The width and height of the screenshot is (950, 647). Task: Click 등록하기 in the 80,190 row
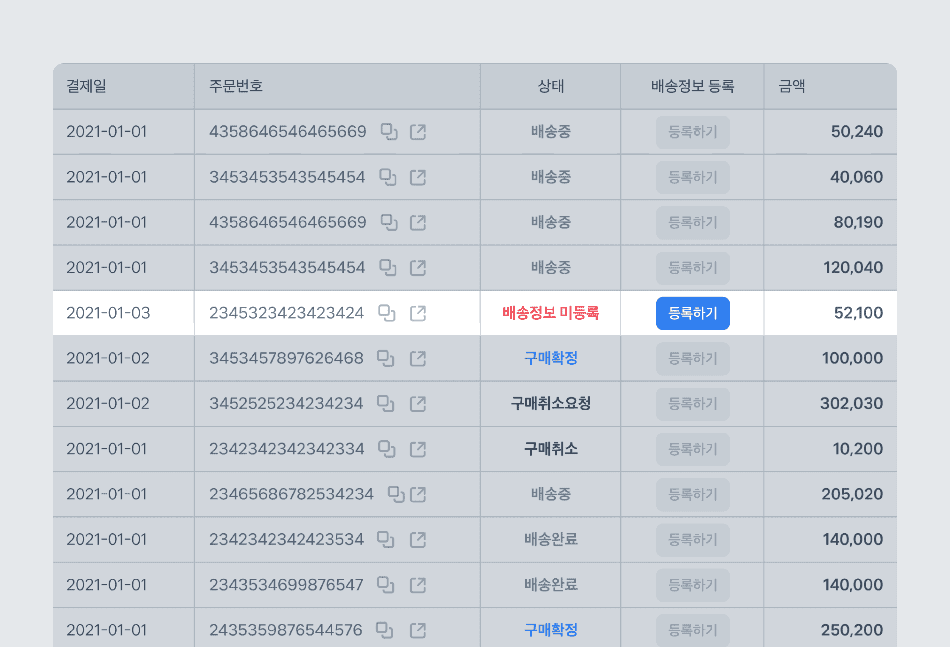point(693,223)
